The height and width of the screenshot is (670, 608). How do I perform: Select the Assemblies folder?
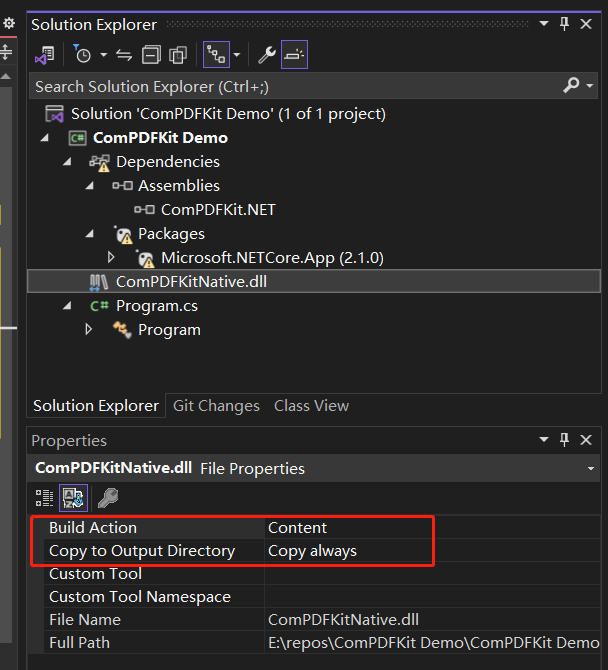pos(179,186)
